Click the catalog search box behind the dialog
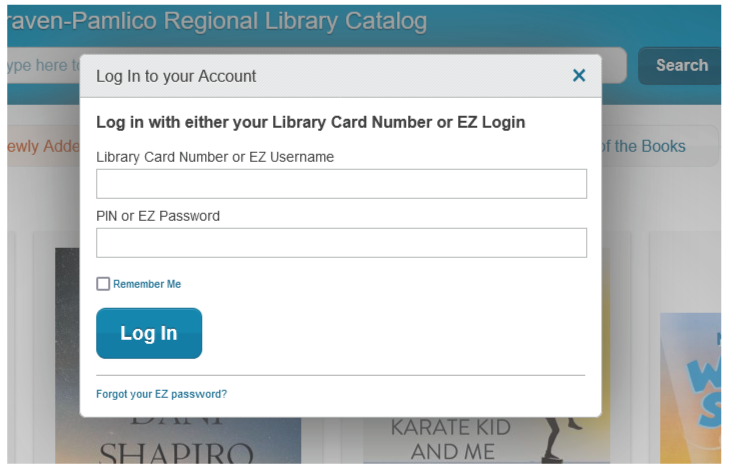 (42, 66)
